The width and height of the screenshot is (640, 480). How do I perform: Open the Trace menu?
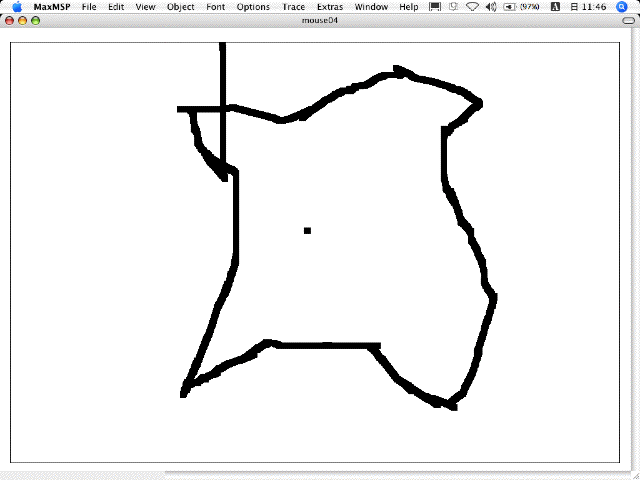point(293,7)
